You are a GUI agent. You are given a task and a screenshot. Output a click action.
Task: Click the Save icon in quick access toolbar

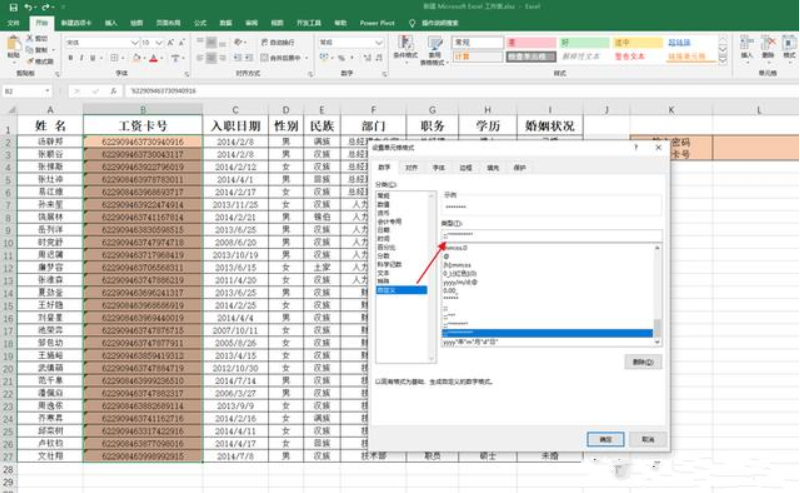coord(14,7)
